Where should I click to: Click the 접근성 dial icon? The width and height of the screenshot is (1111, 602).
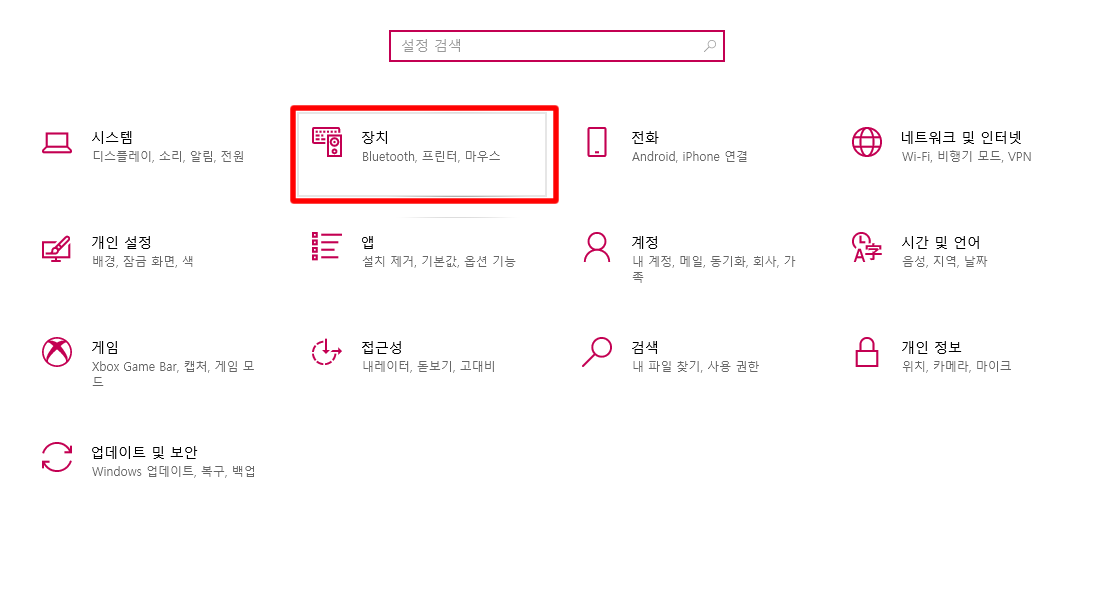point(327,352)
